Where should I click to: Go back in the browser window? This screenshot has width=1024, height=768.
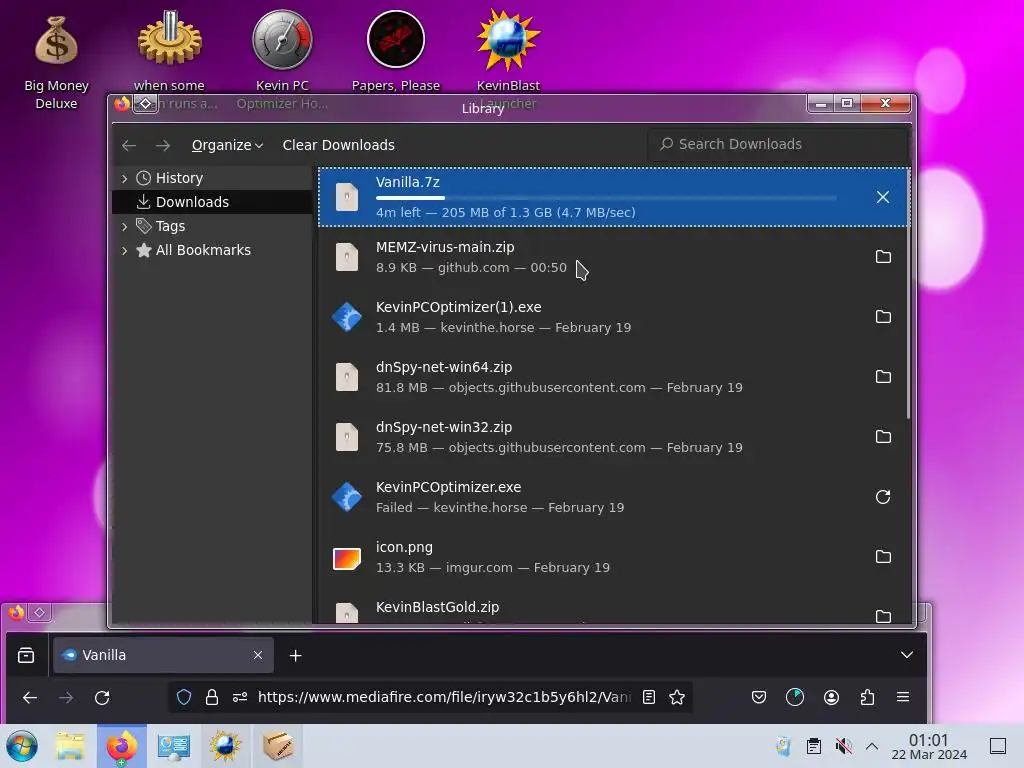point(29,697)
